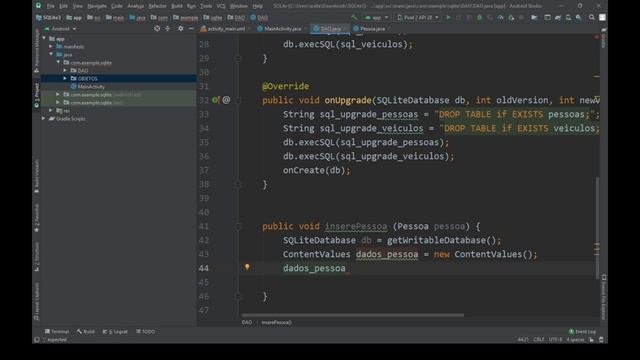Click the tool windows toggle icon in status bar corner
640x360 pixels.
tap(37, 340)
